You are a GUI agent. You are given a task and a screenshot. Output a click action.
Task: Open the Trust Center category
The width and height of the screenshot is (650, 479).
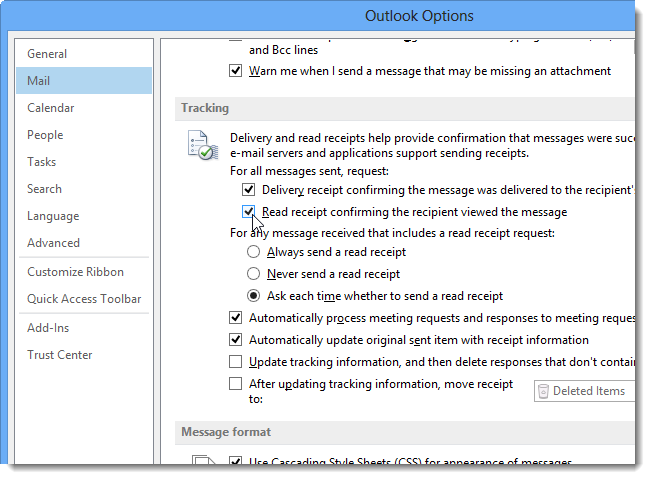point(84,355)
